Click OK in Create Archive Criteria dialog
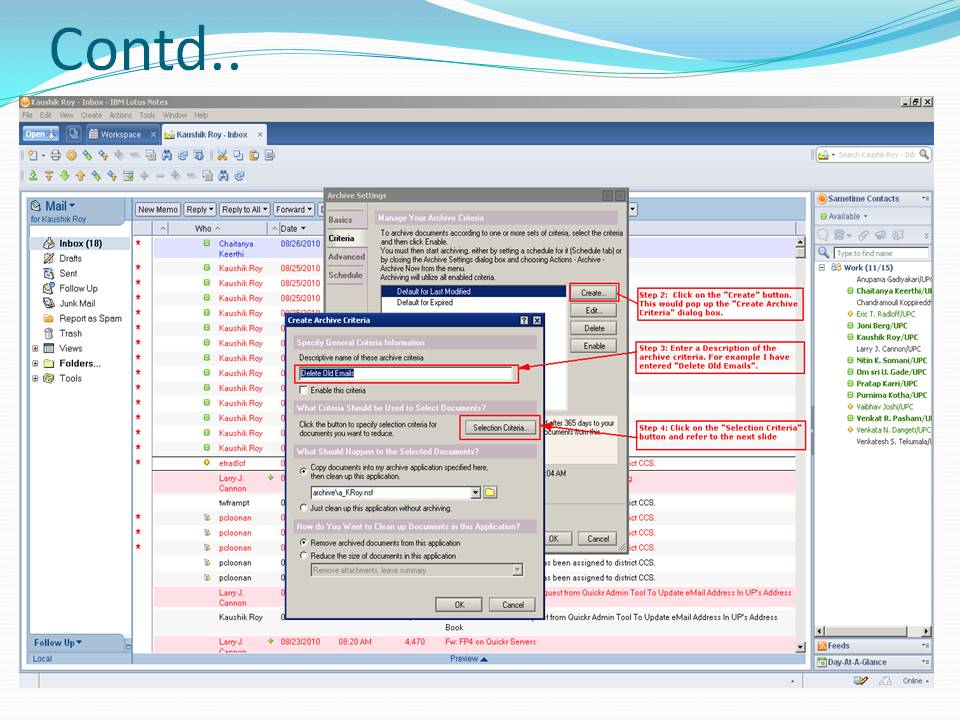 point(459,605)
